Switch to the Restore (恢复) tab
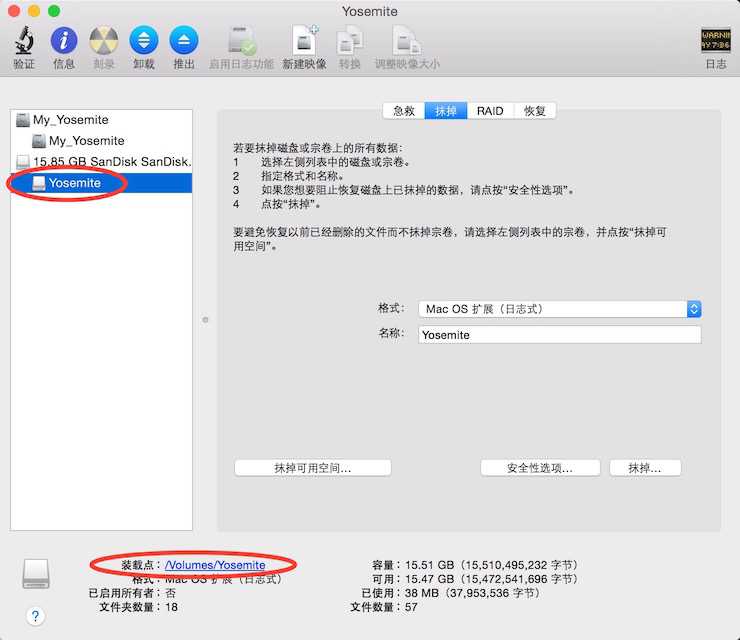This screenshot has width=740, height=640. [x=535, y=111]
